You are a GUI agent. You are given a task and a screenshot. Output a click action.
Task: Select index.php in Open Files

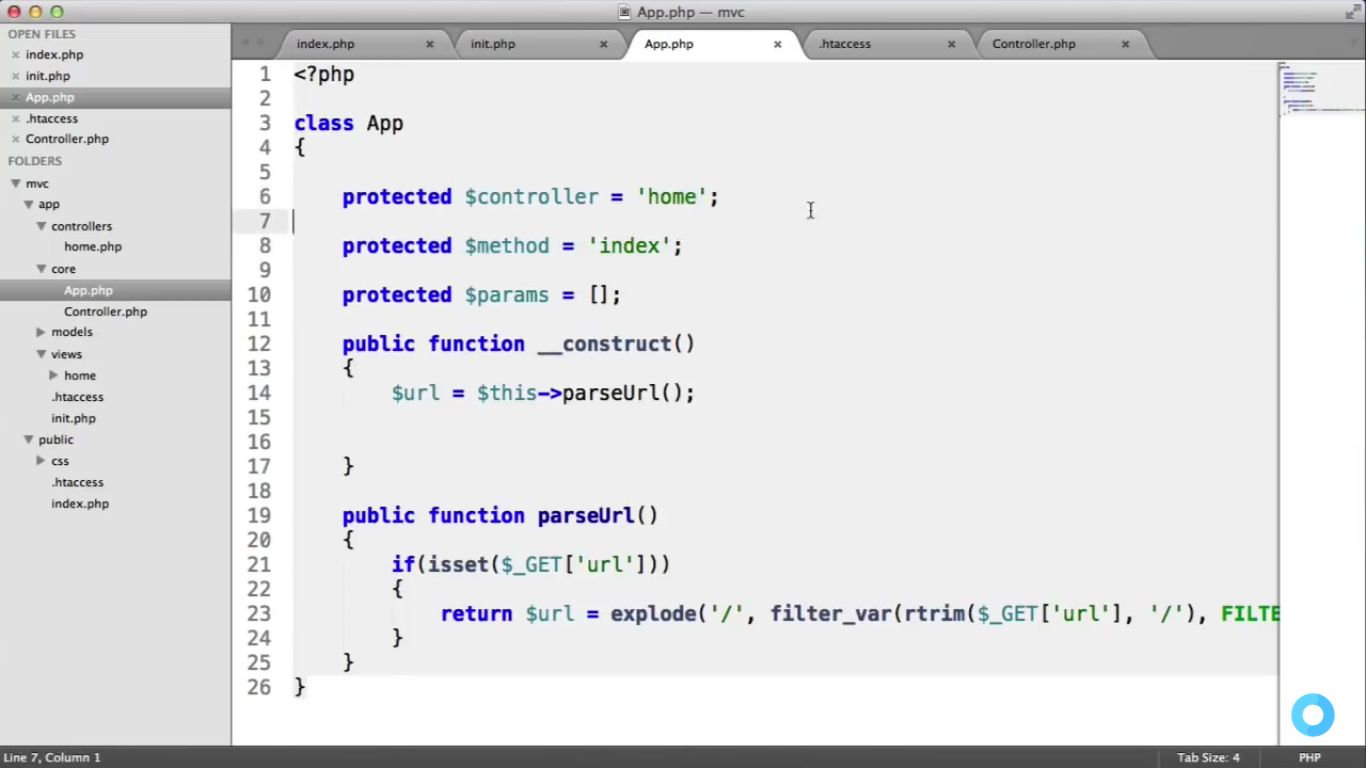click(x=55, y=55)
